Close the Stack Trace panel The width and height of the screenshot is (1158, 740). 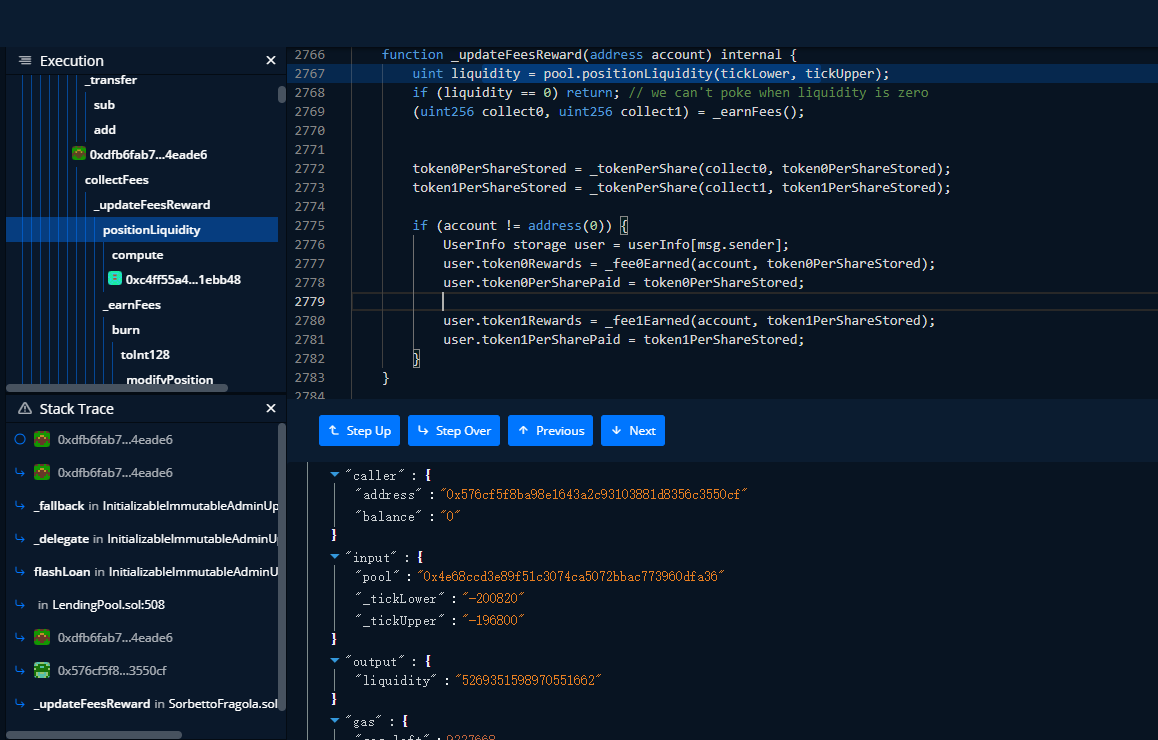tap(271, 408)
